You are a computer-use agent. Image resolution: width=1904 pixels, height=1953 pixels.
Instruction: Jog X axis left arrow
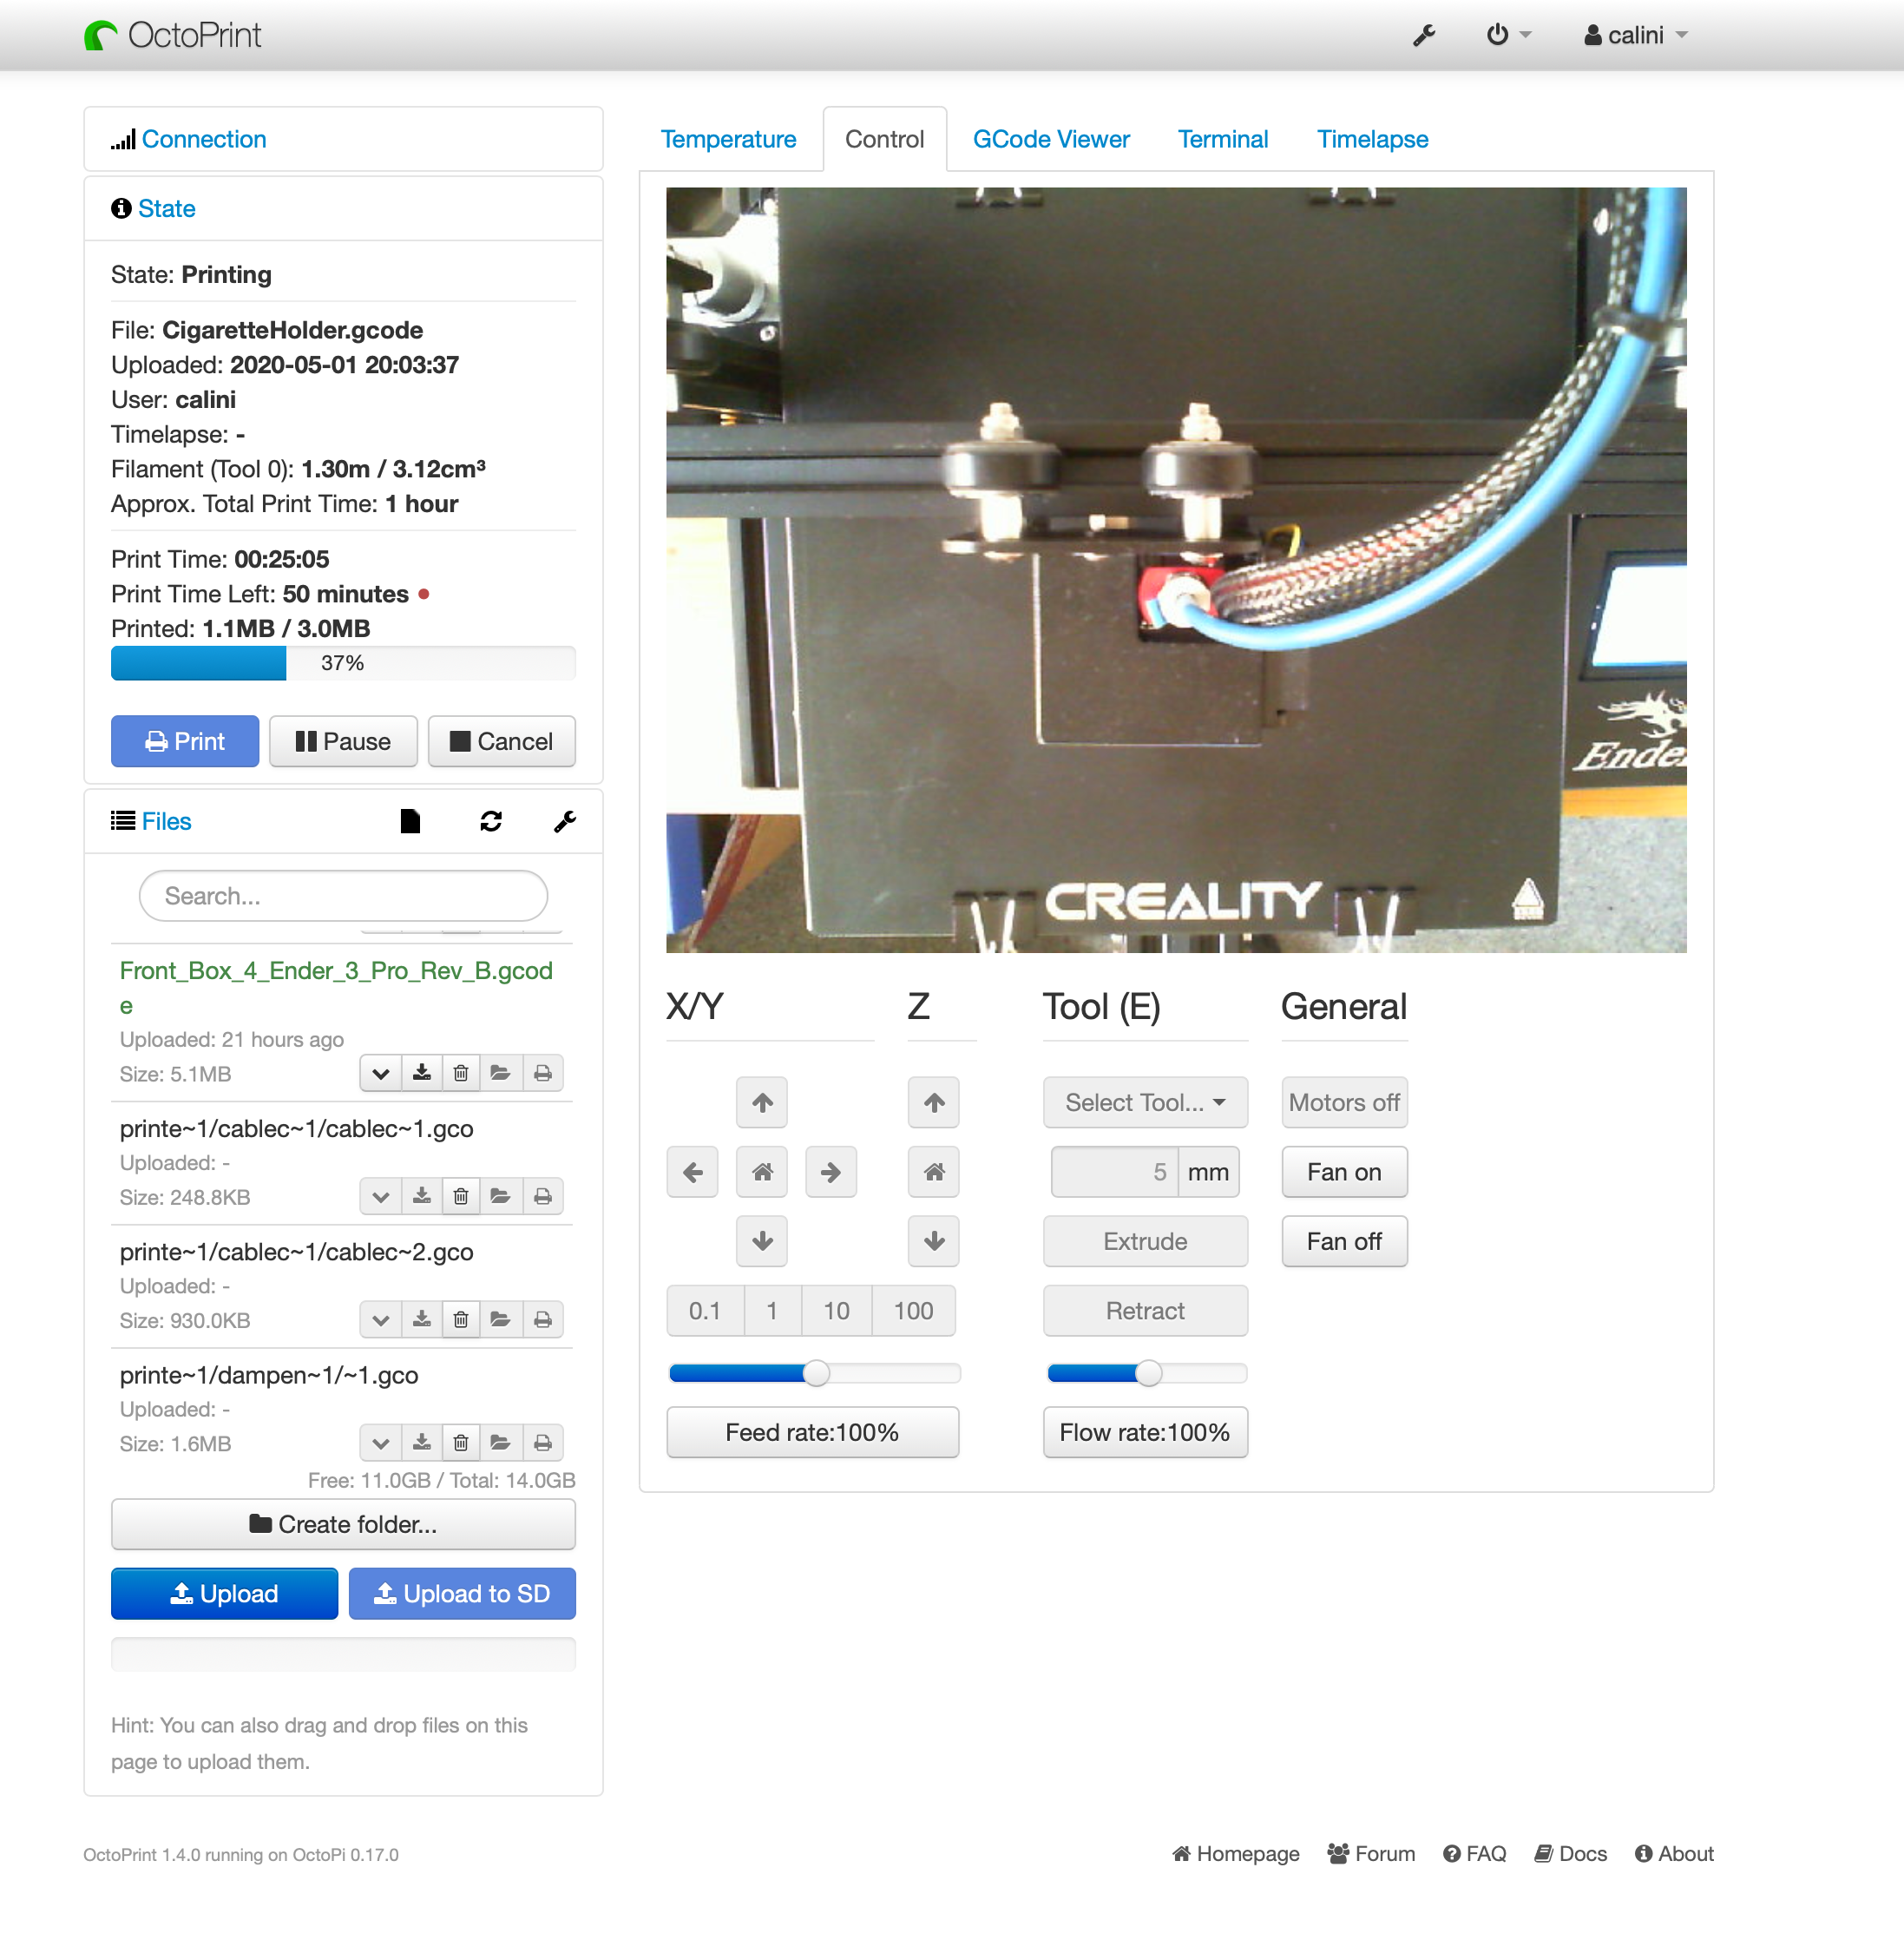[x=692, y=1172]
